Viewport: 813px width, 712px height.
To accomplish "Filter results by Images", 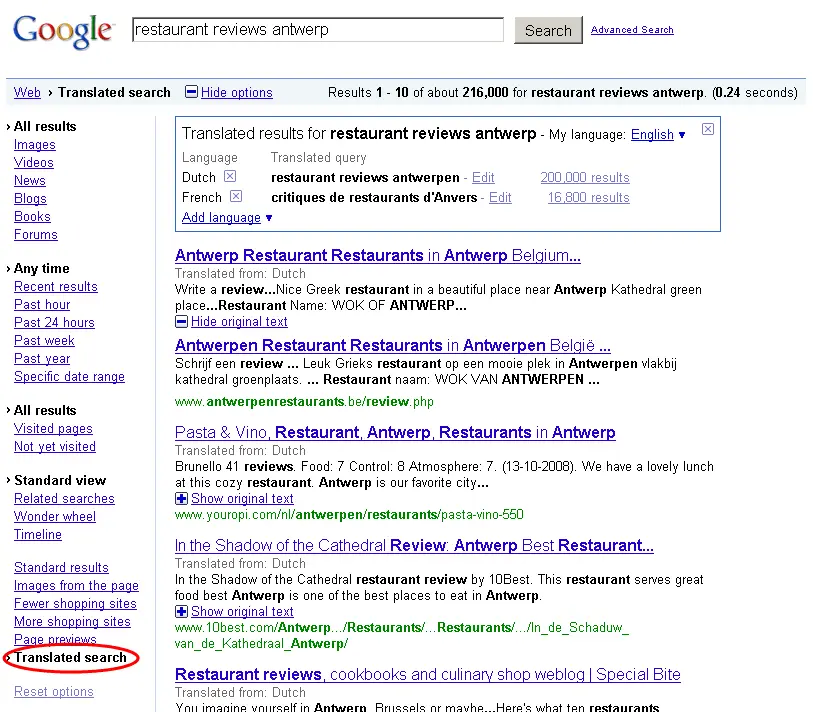I will click(x=35, y=145).
